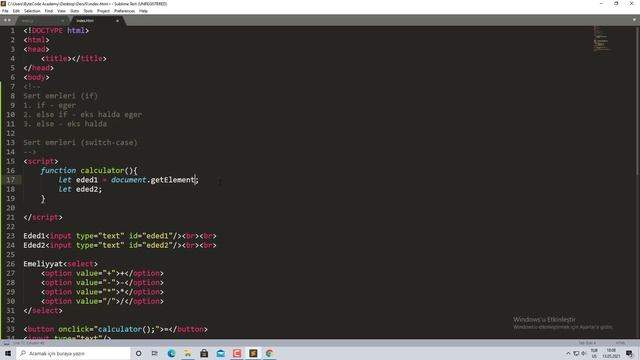Click id="eded1" attribute on line 23
The height and width of the screenshot is (360, 640).
click(x=151, y=236)
